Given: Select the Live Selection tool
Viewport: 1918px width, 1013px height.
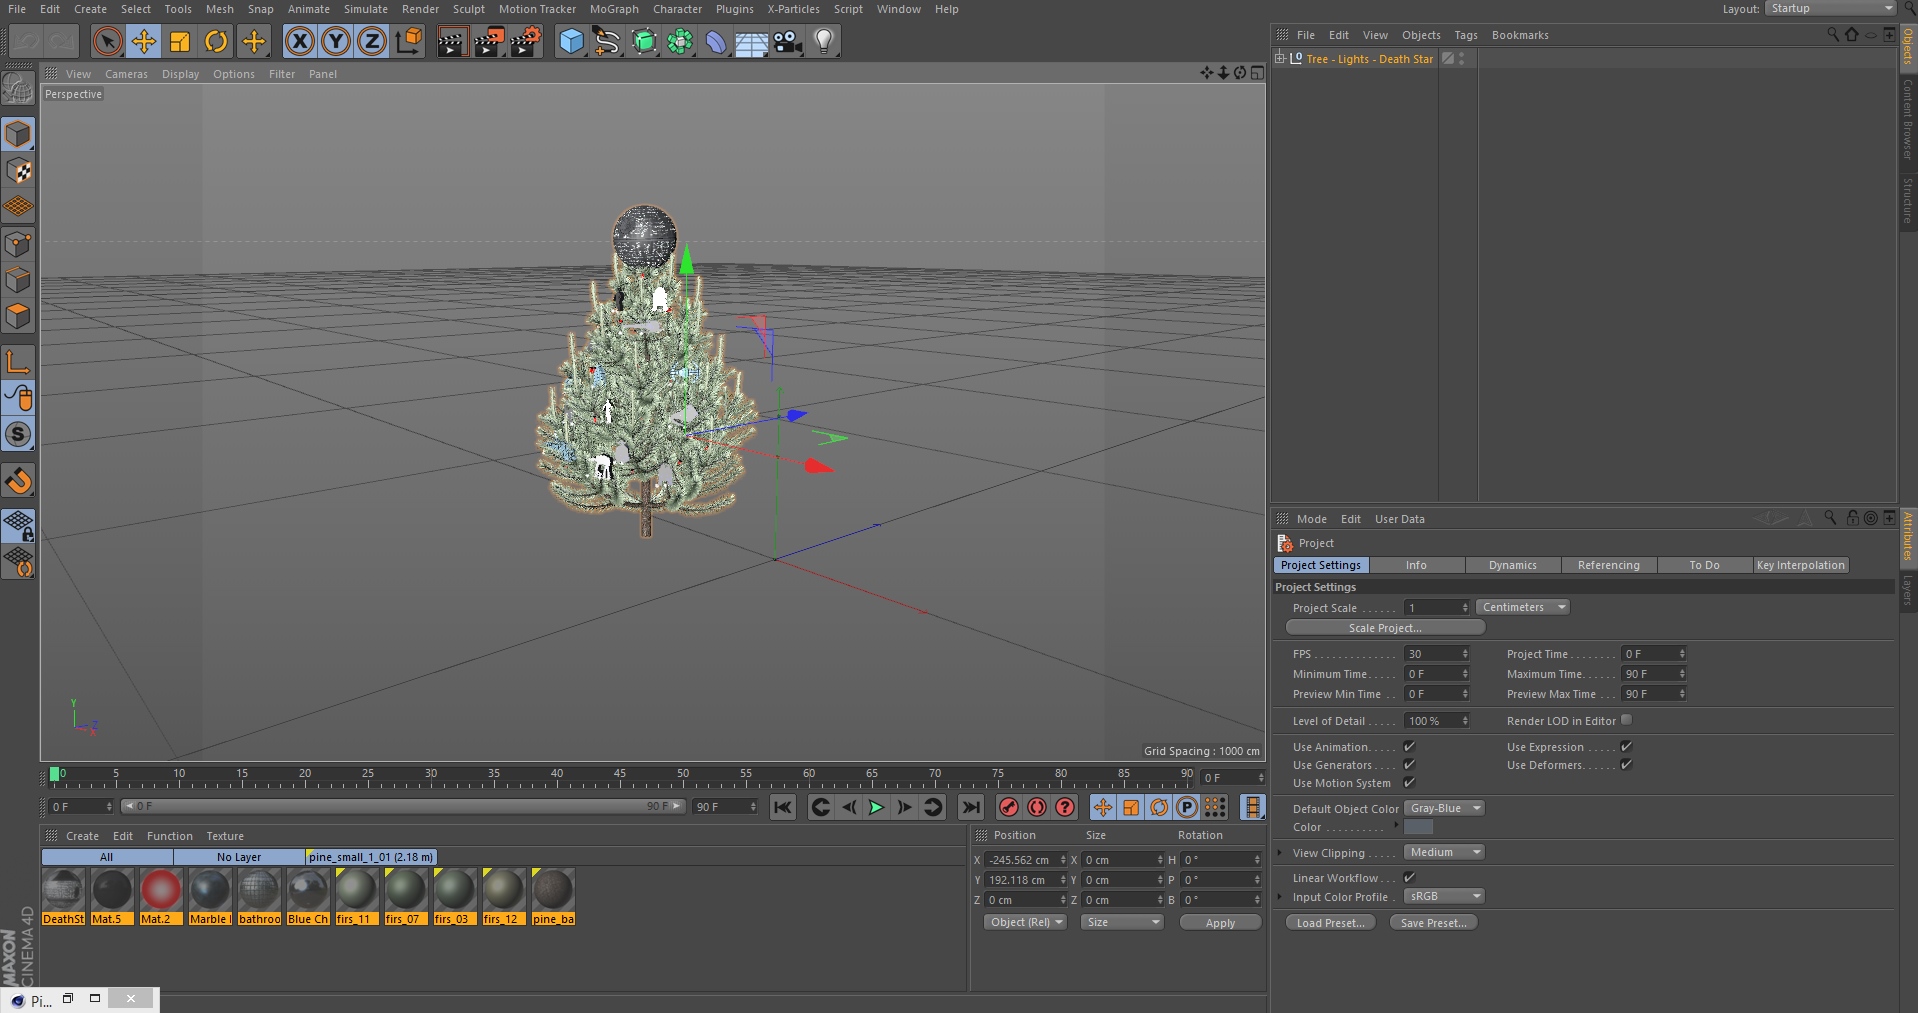Looking at the screenshot, I should [107, 41].
